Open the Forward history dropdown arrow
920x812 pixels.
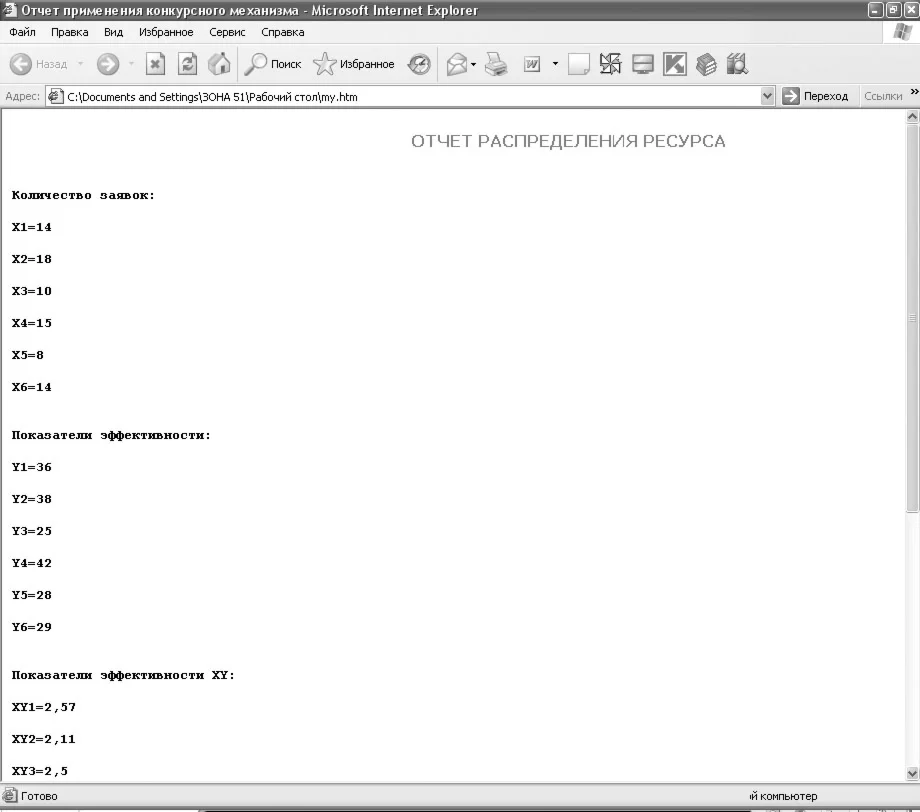131,64
